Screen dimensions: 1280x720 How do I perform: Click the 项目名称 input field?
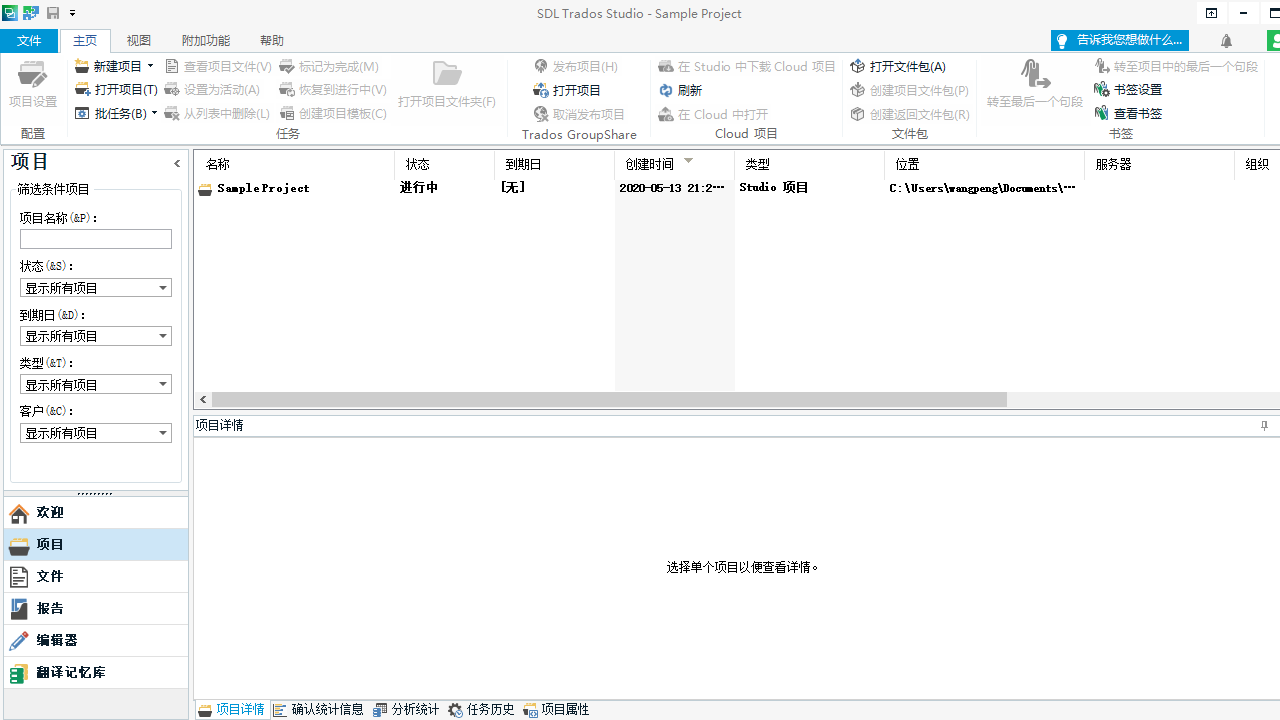point(95,239)
